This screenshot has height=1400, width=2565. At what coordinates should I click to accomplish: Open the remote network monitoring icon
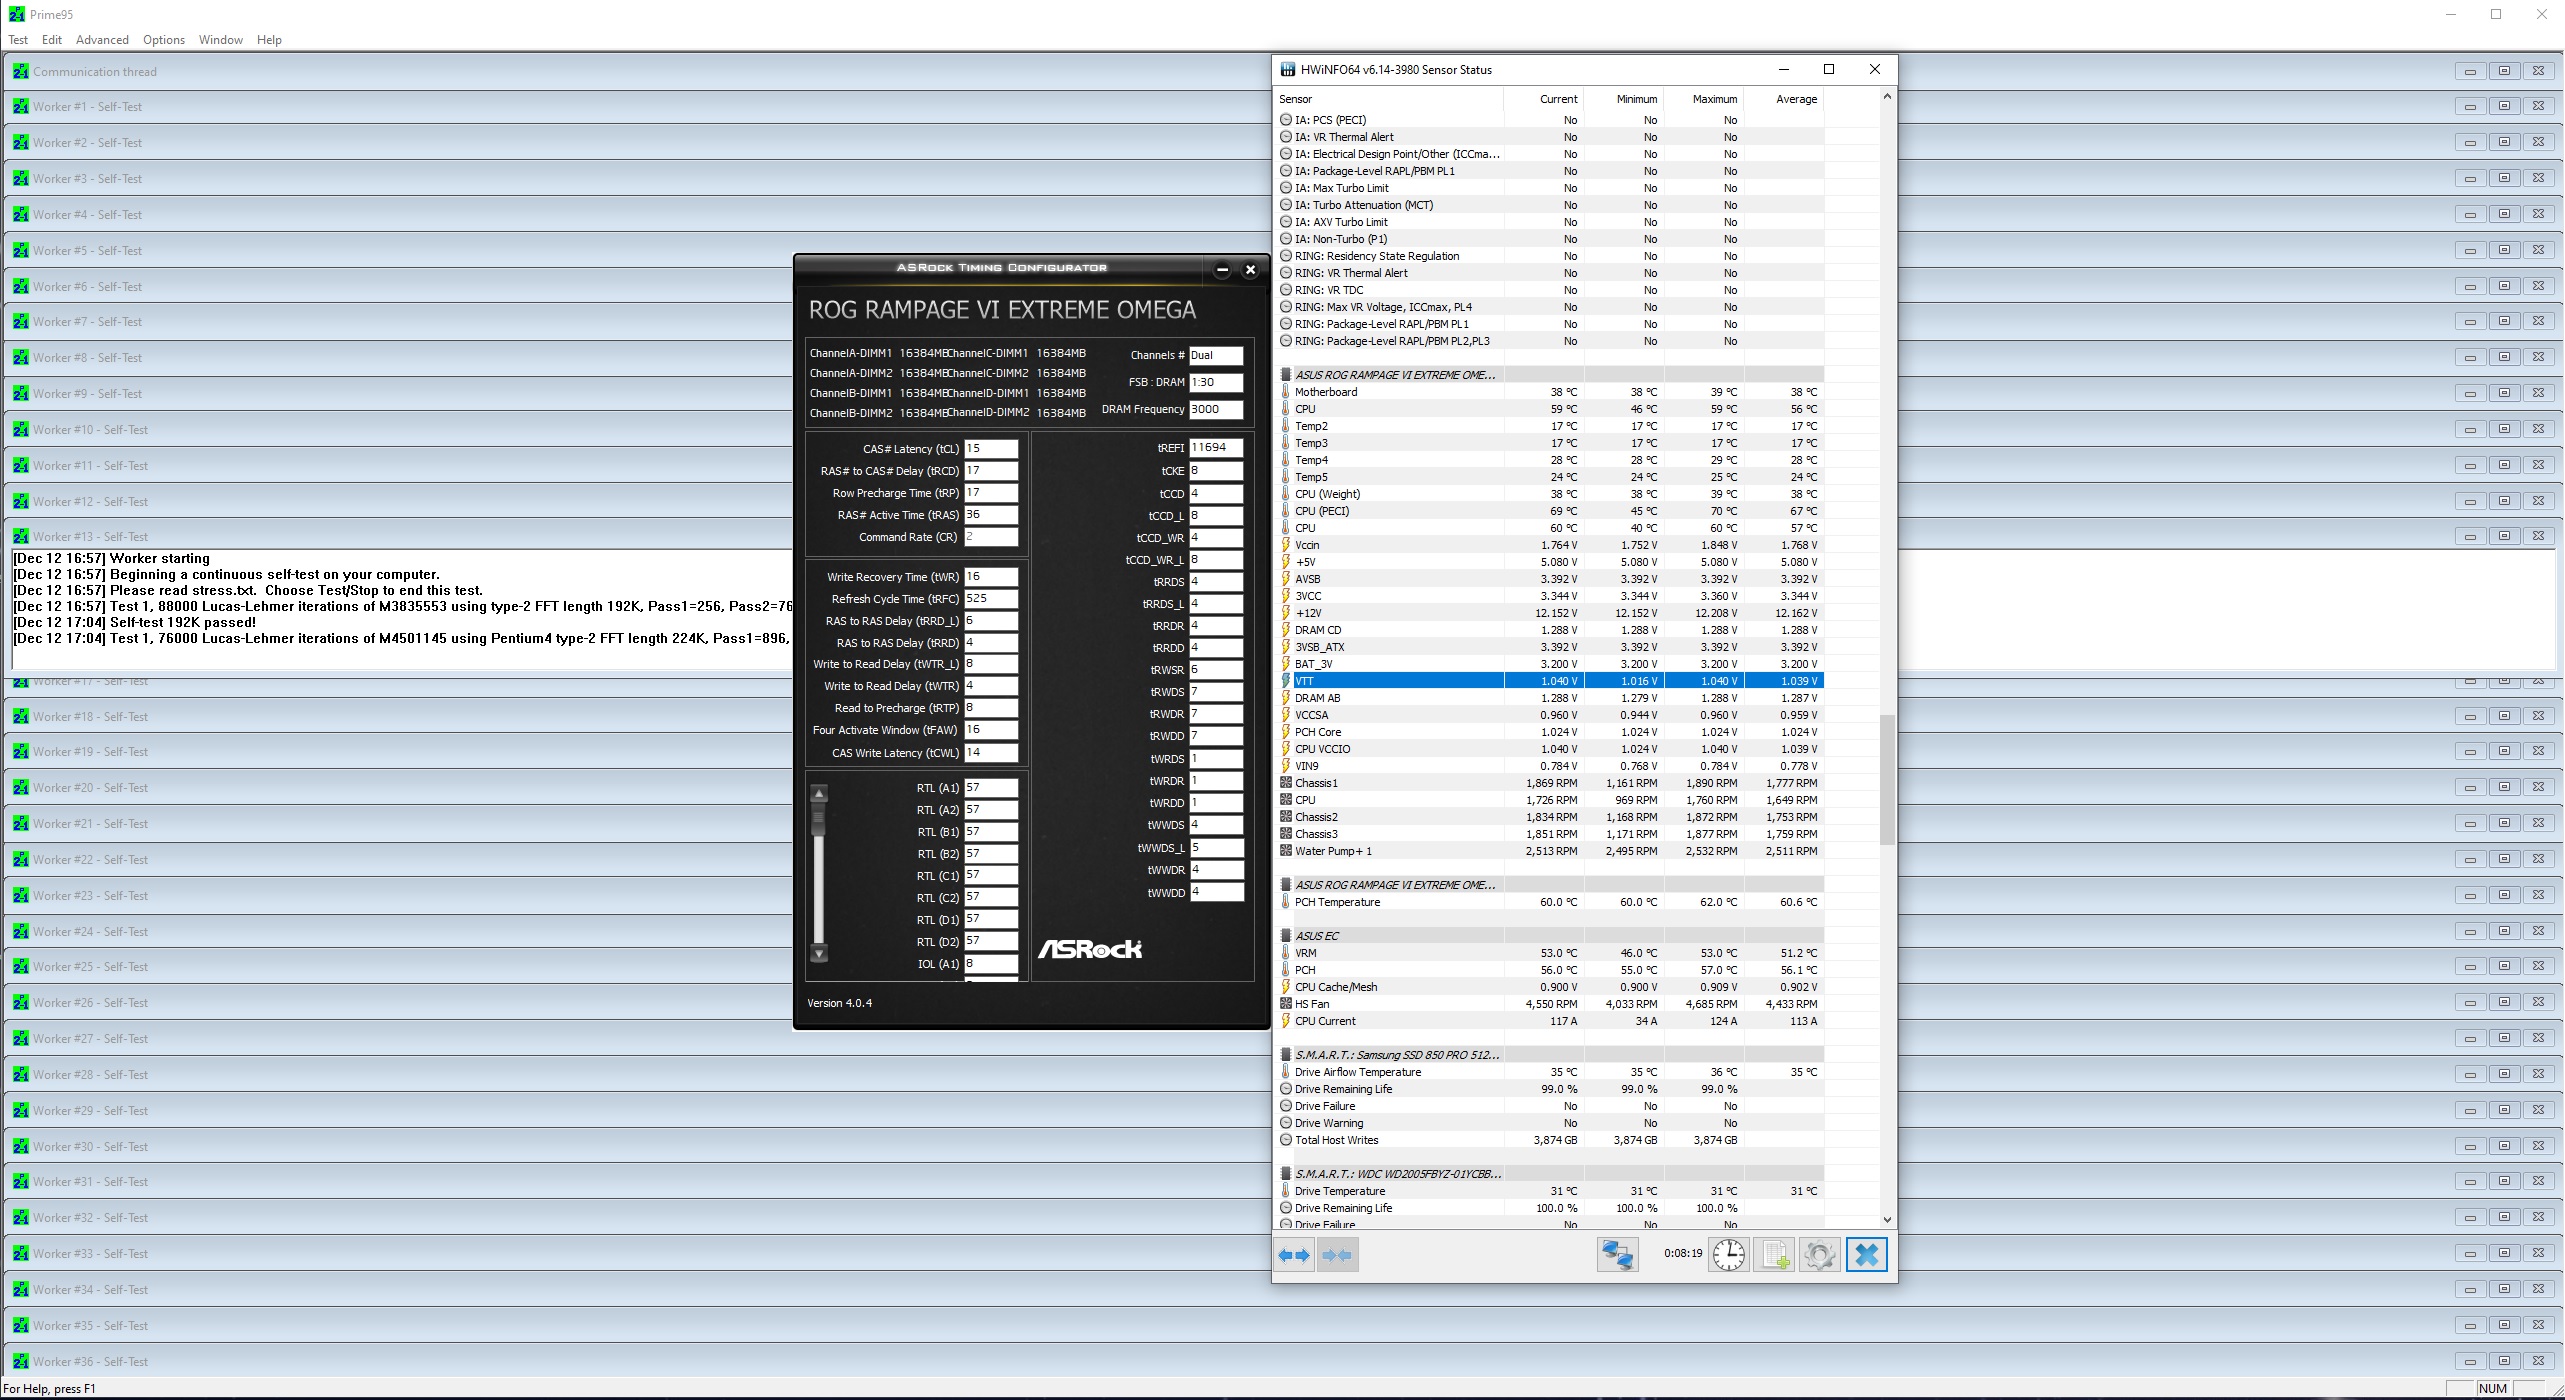pyautogui.click(x=1617, y=1255)
